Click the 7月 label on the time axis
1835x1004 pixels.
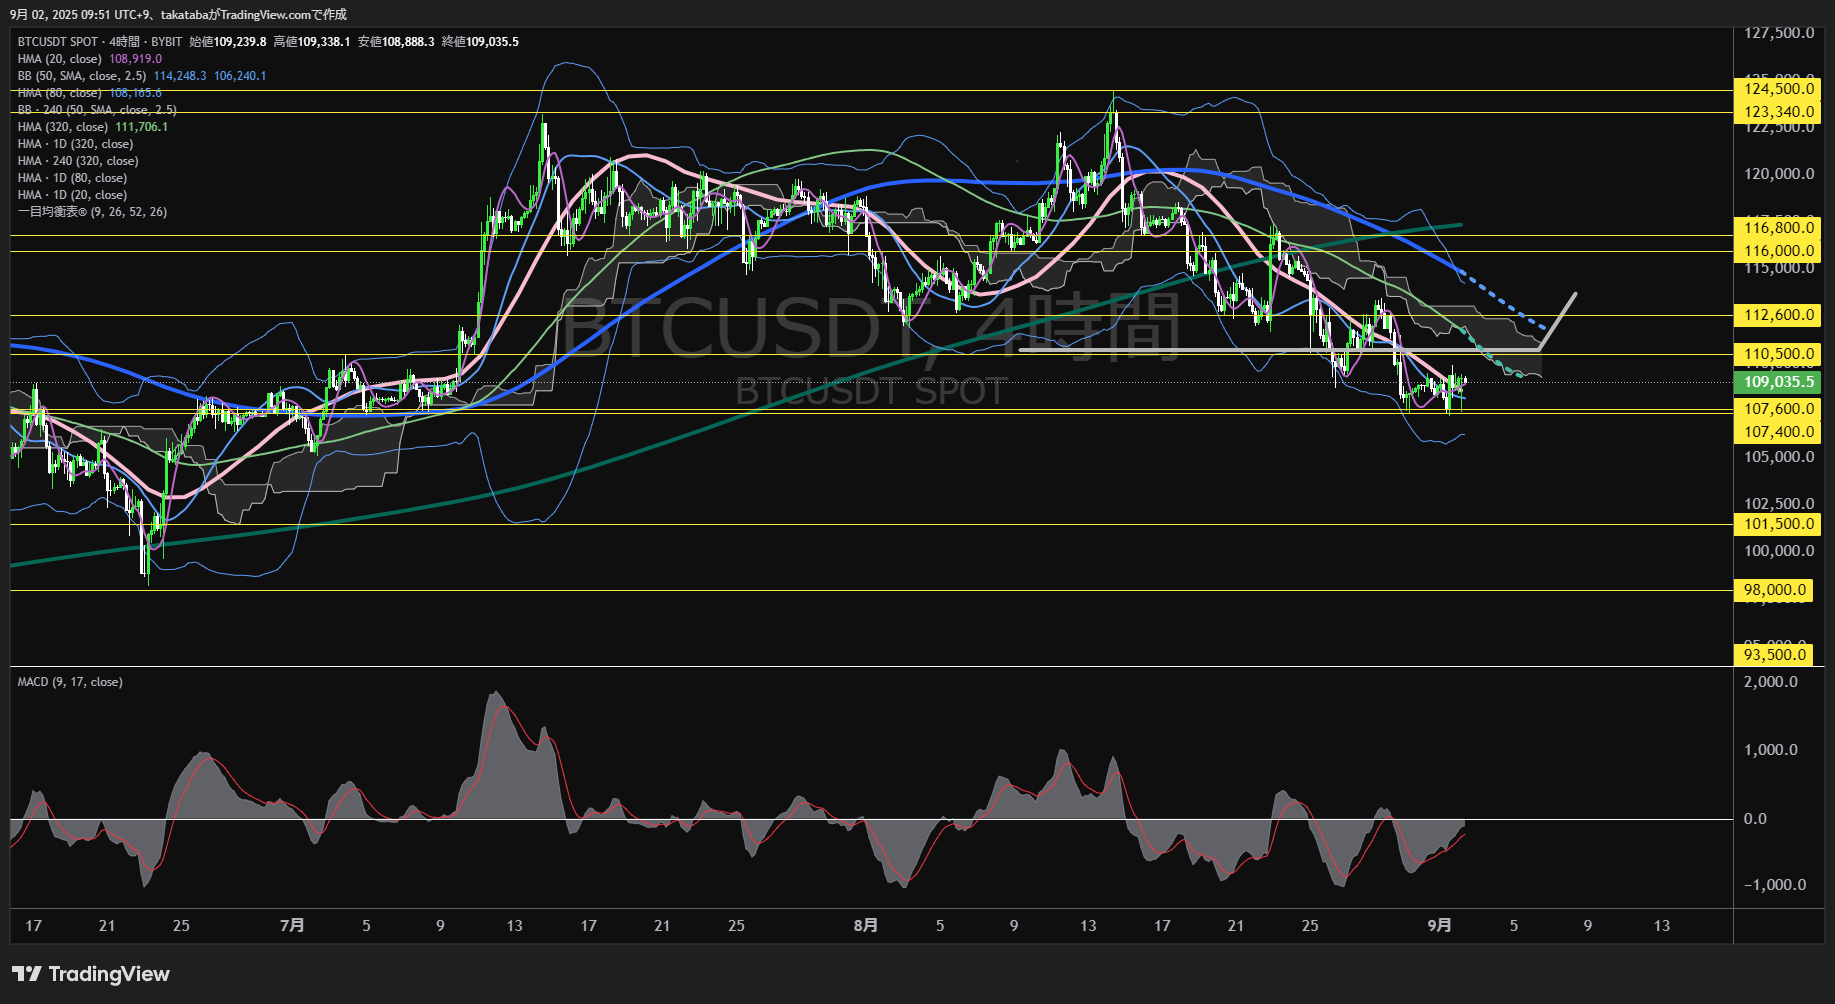coord(292,926)
